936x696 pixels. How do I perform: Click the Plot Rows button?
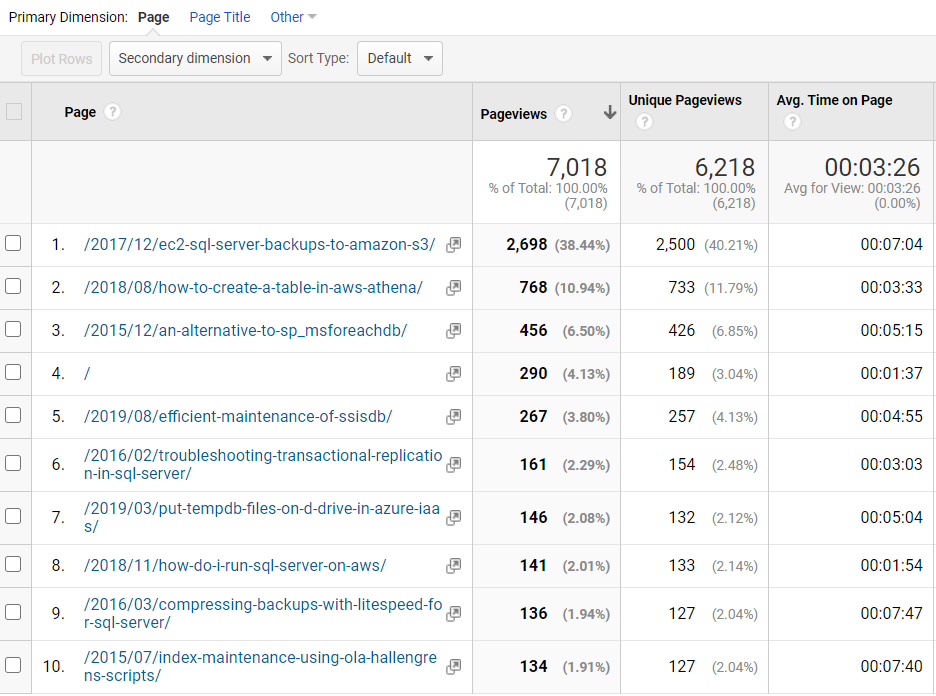(x=61, y=58)
